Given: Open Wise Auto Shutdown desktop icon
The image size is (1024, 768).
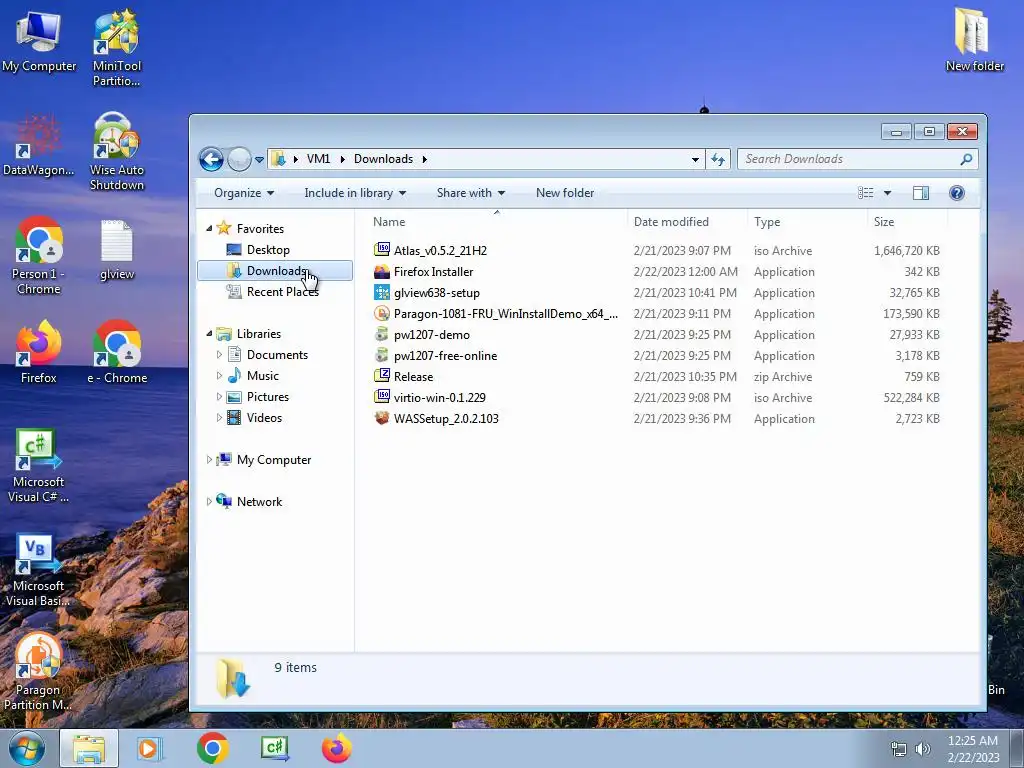Looking at the screenshot, I should 116,152.
